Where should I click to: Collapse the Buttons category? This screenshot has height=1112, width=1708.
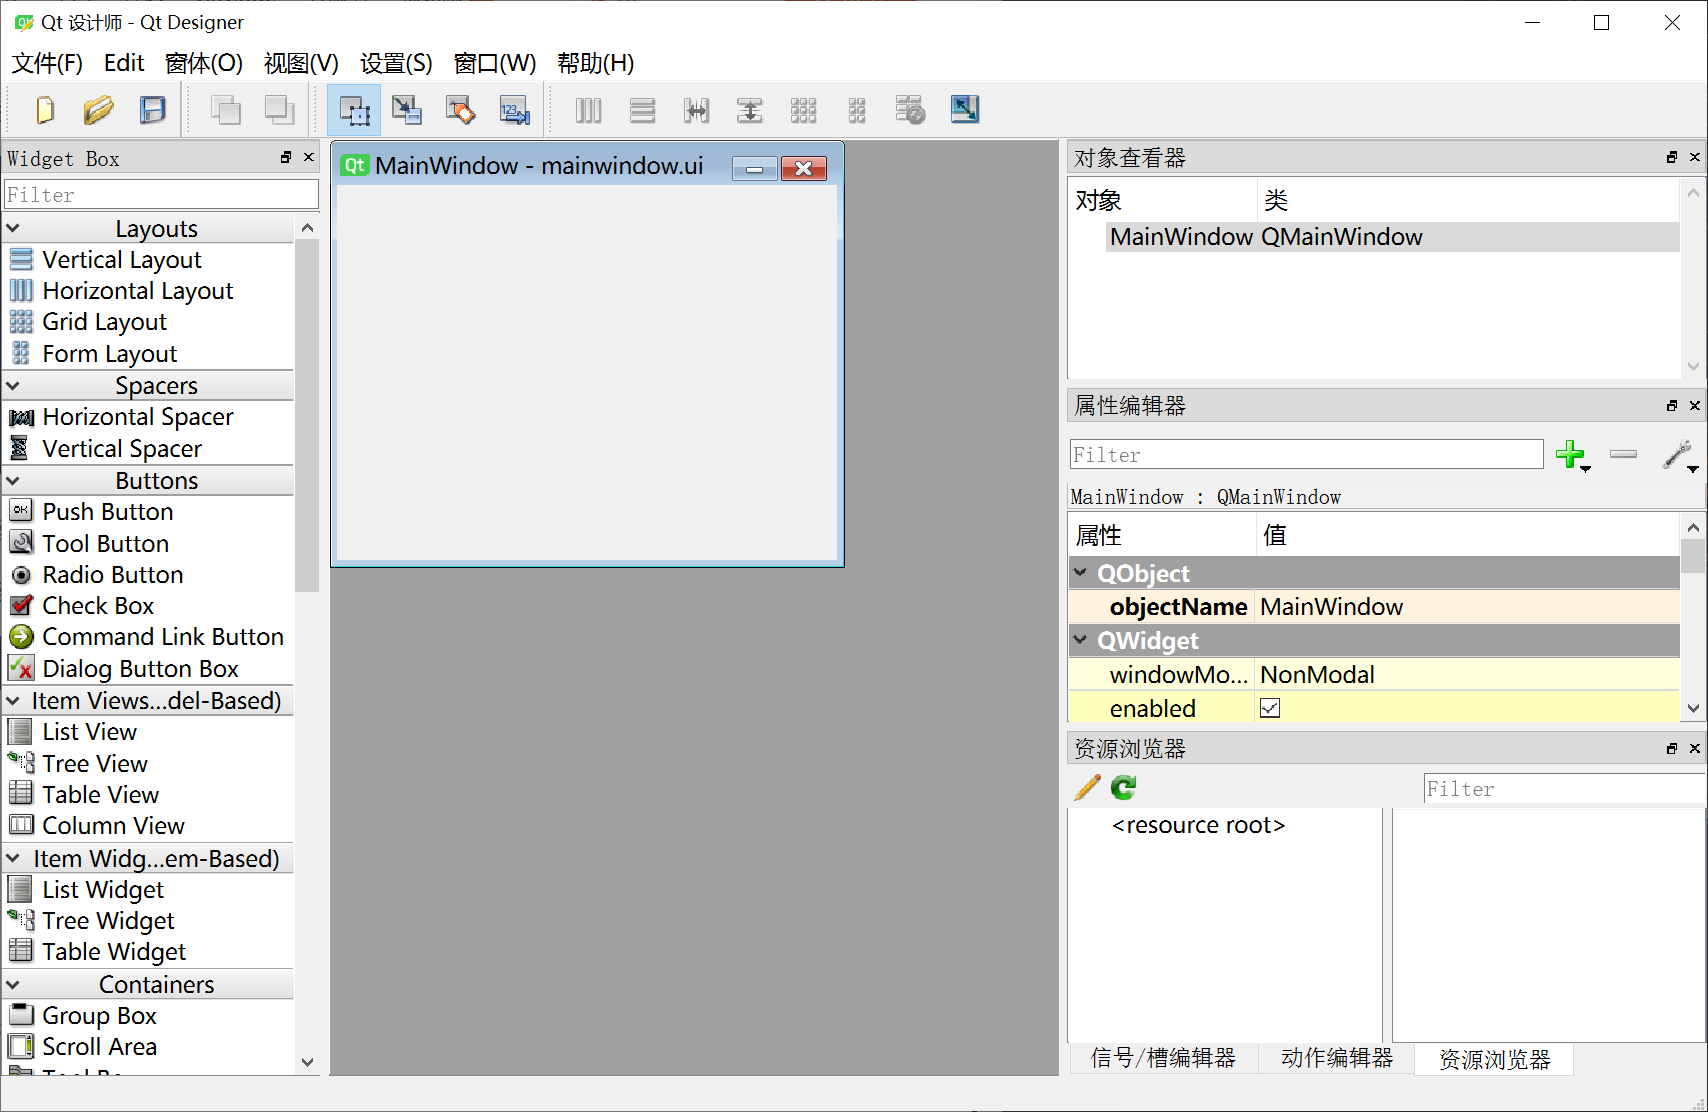click(13, 481)
